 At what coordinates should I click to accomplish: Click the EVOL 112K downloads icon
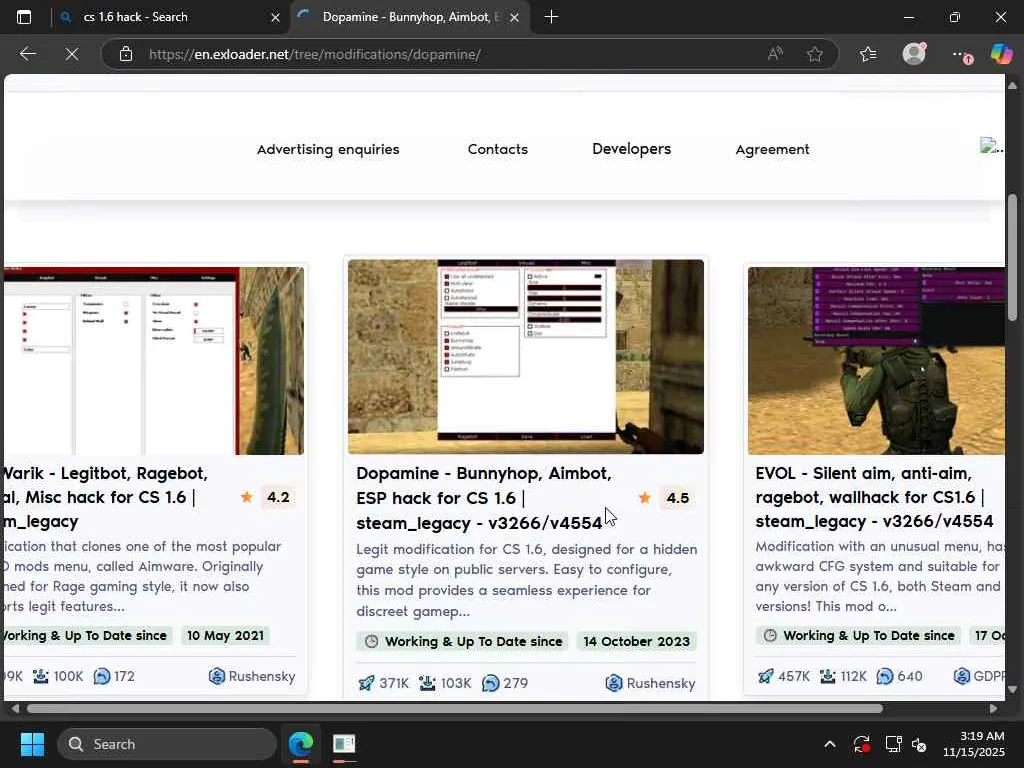(827, 676)
